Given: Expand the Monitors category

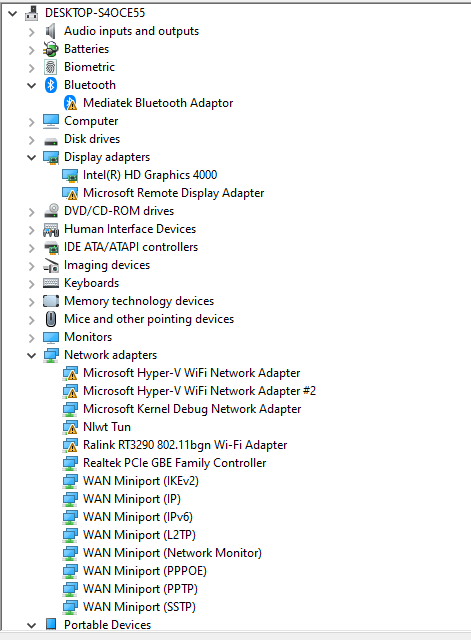Looking at the screenshot, I should coord(32,338).
